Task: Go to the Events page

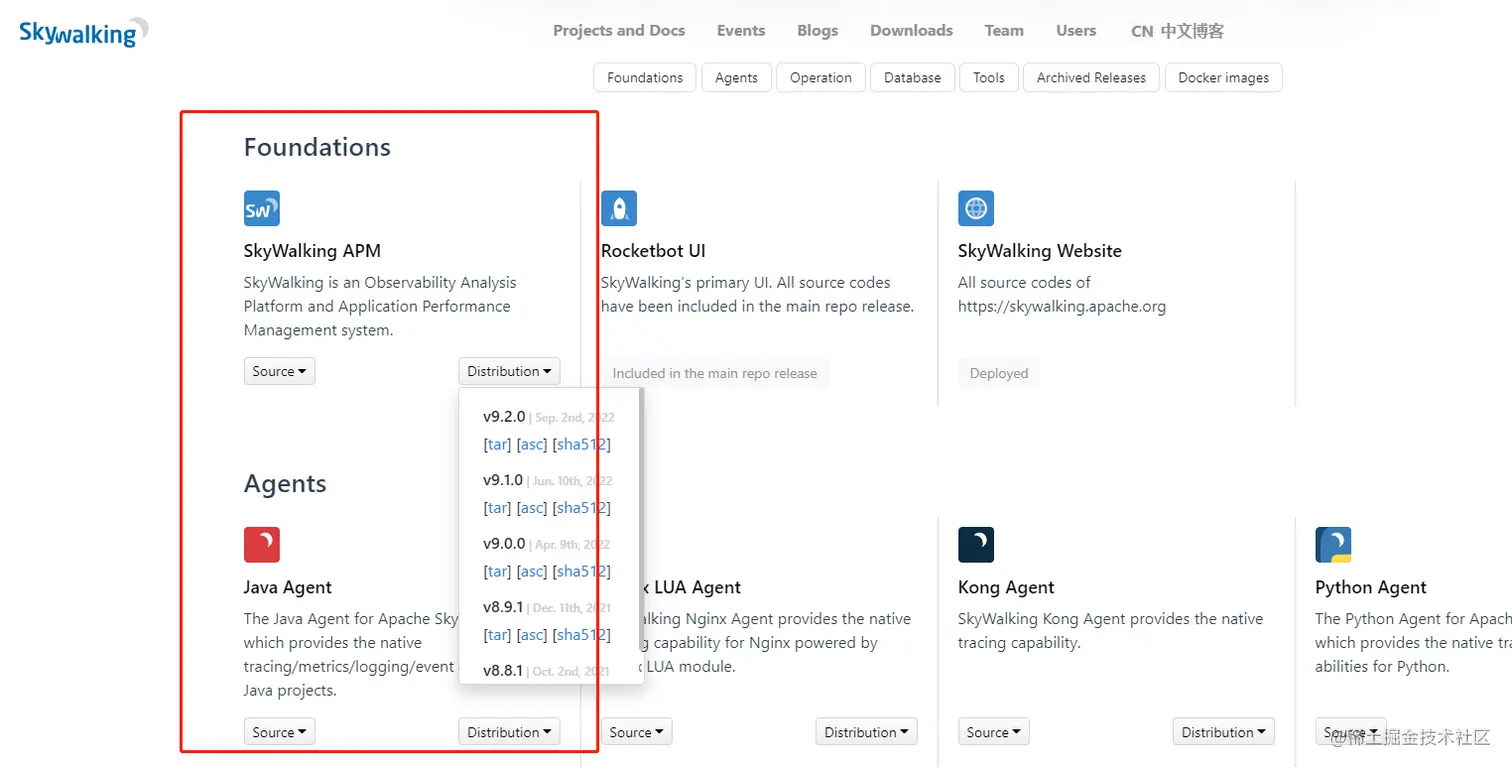Action: (x=741, y=30)
